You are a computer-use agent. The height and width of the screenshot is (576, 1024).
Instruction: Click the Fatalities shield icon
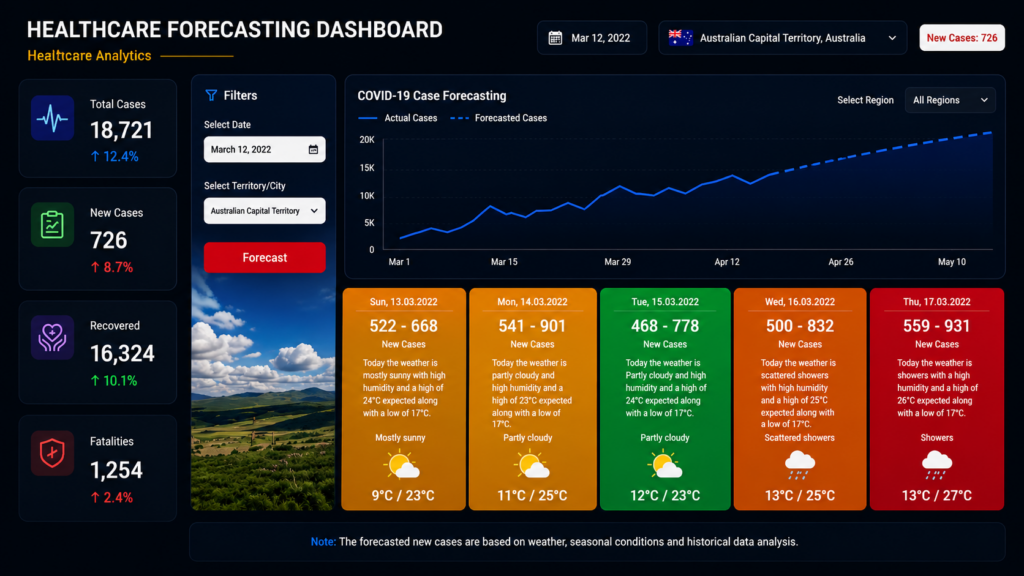point(52,453)
